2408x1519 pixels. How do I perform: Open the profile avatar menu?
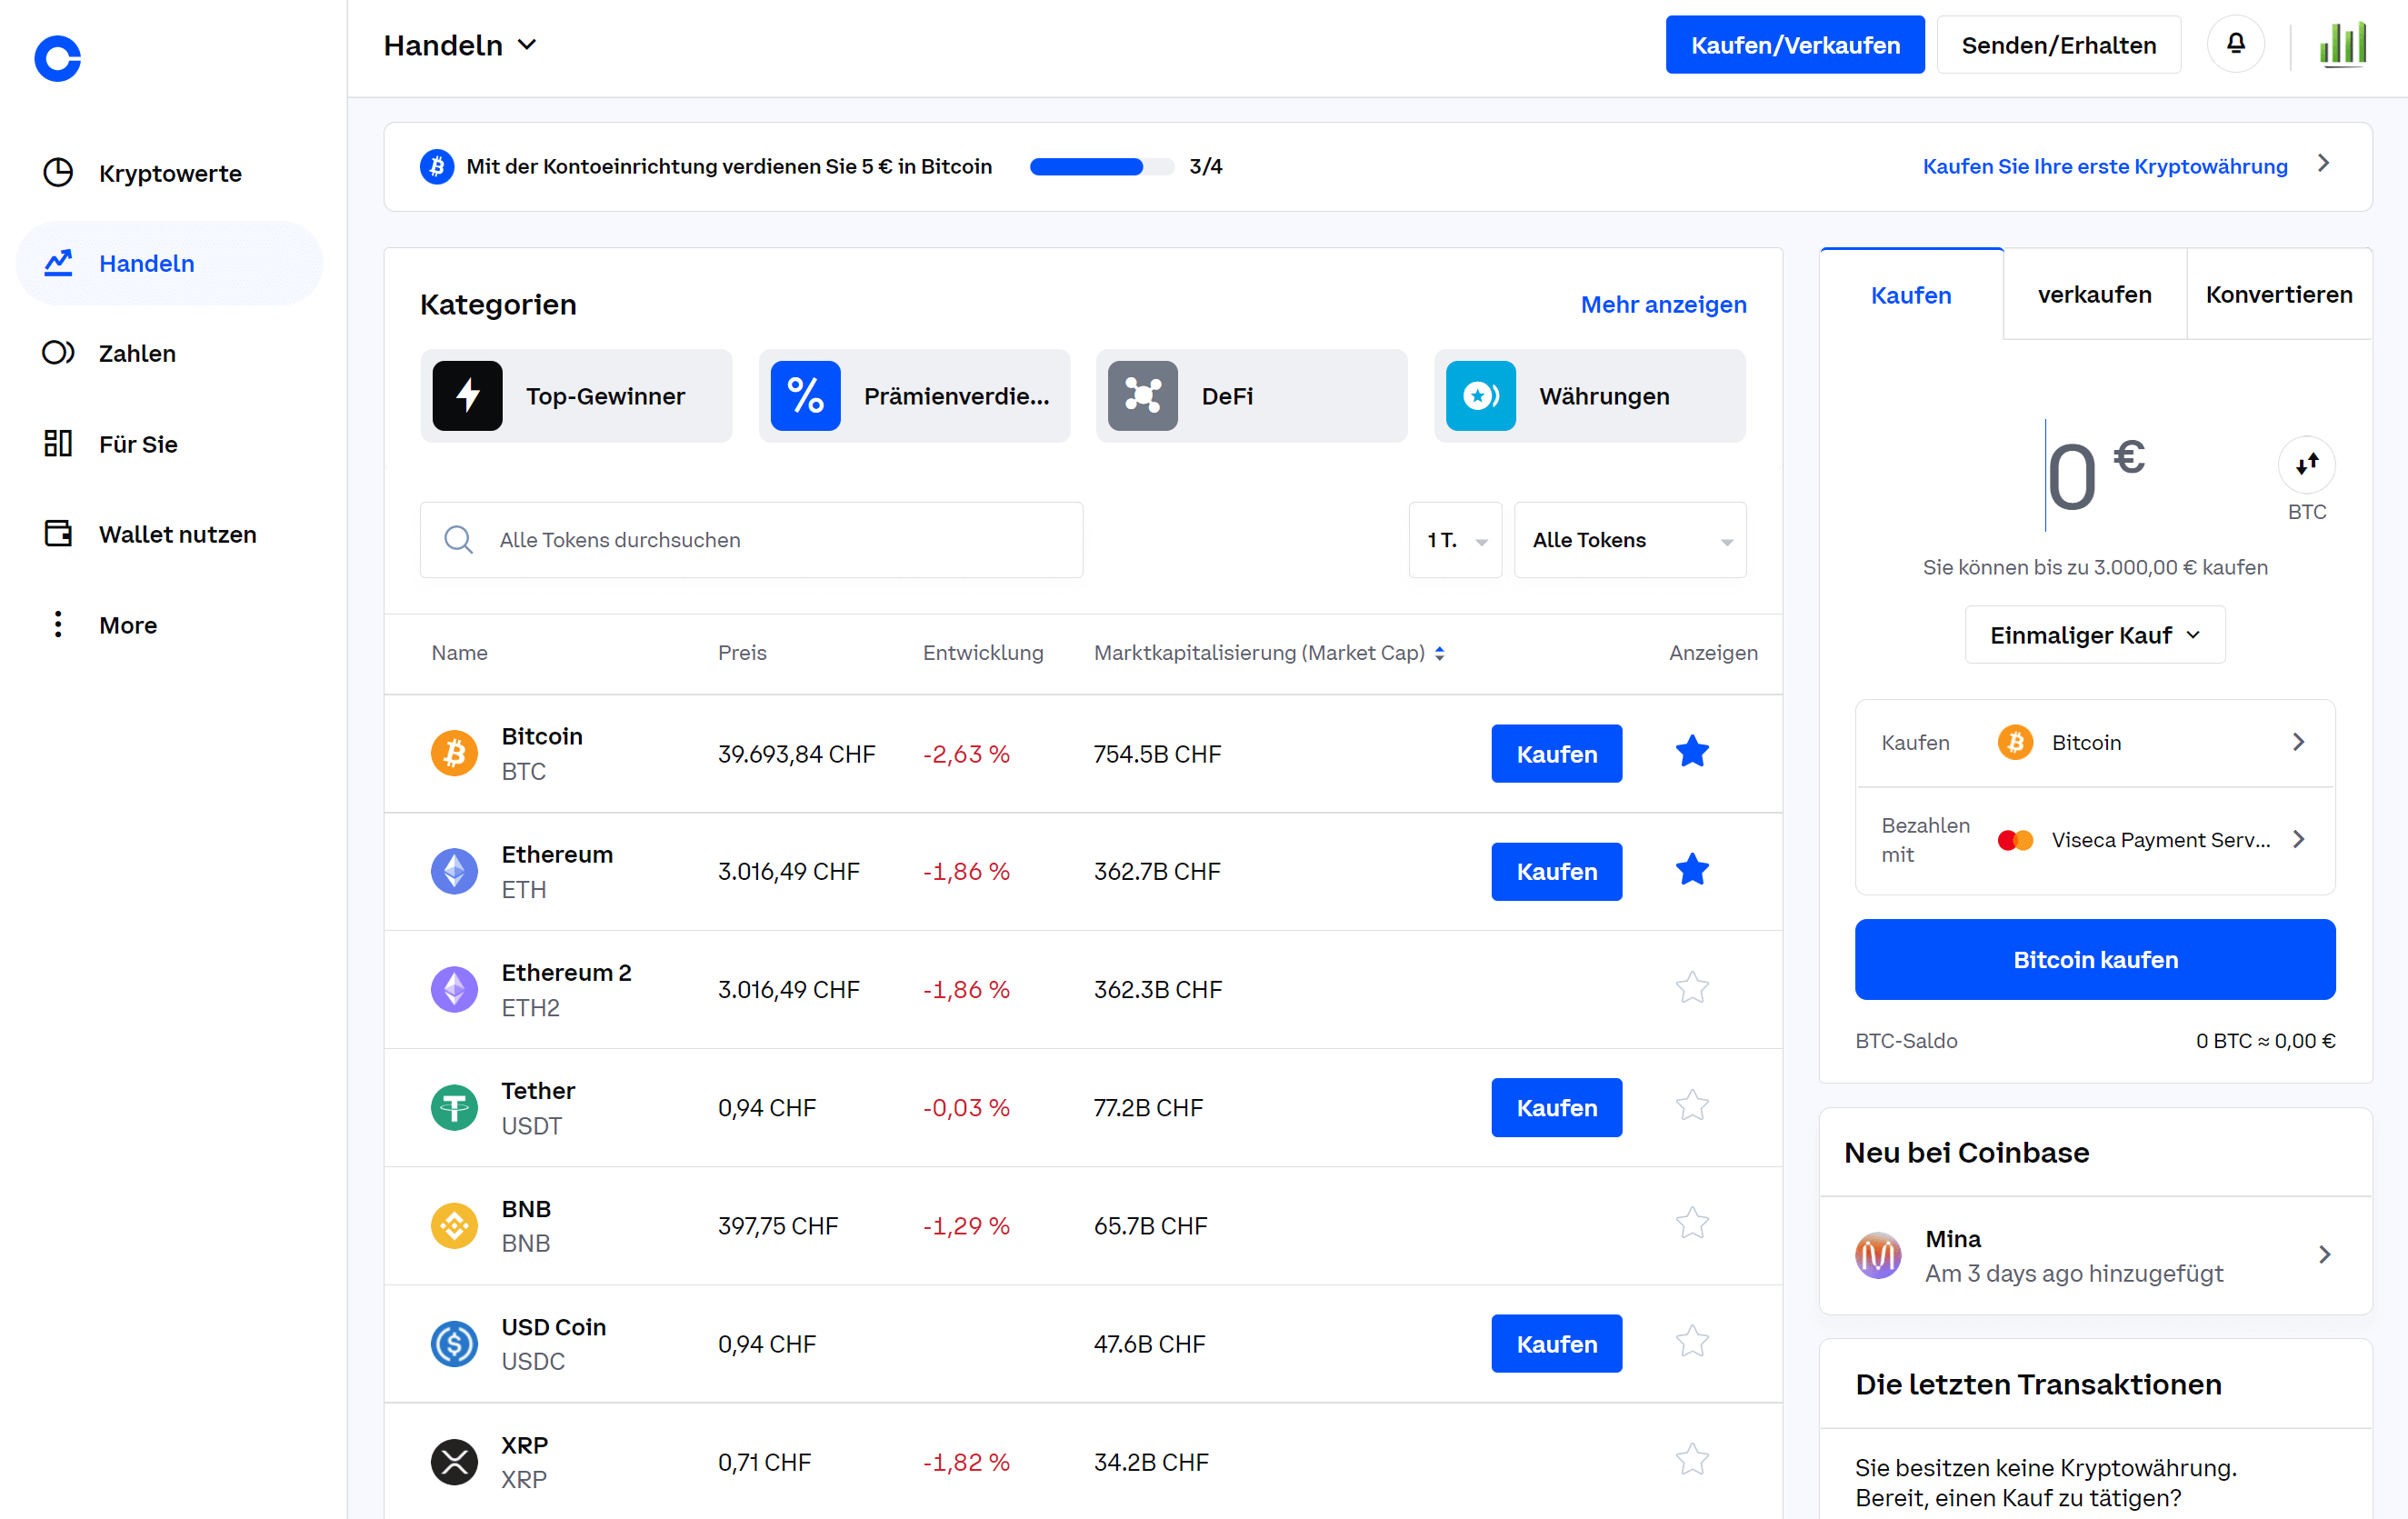[2343, 44]
